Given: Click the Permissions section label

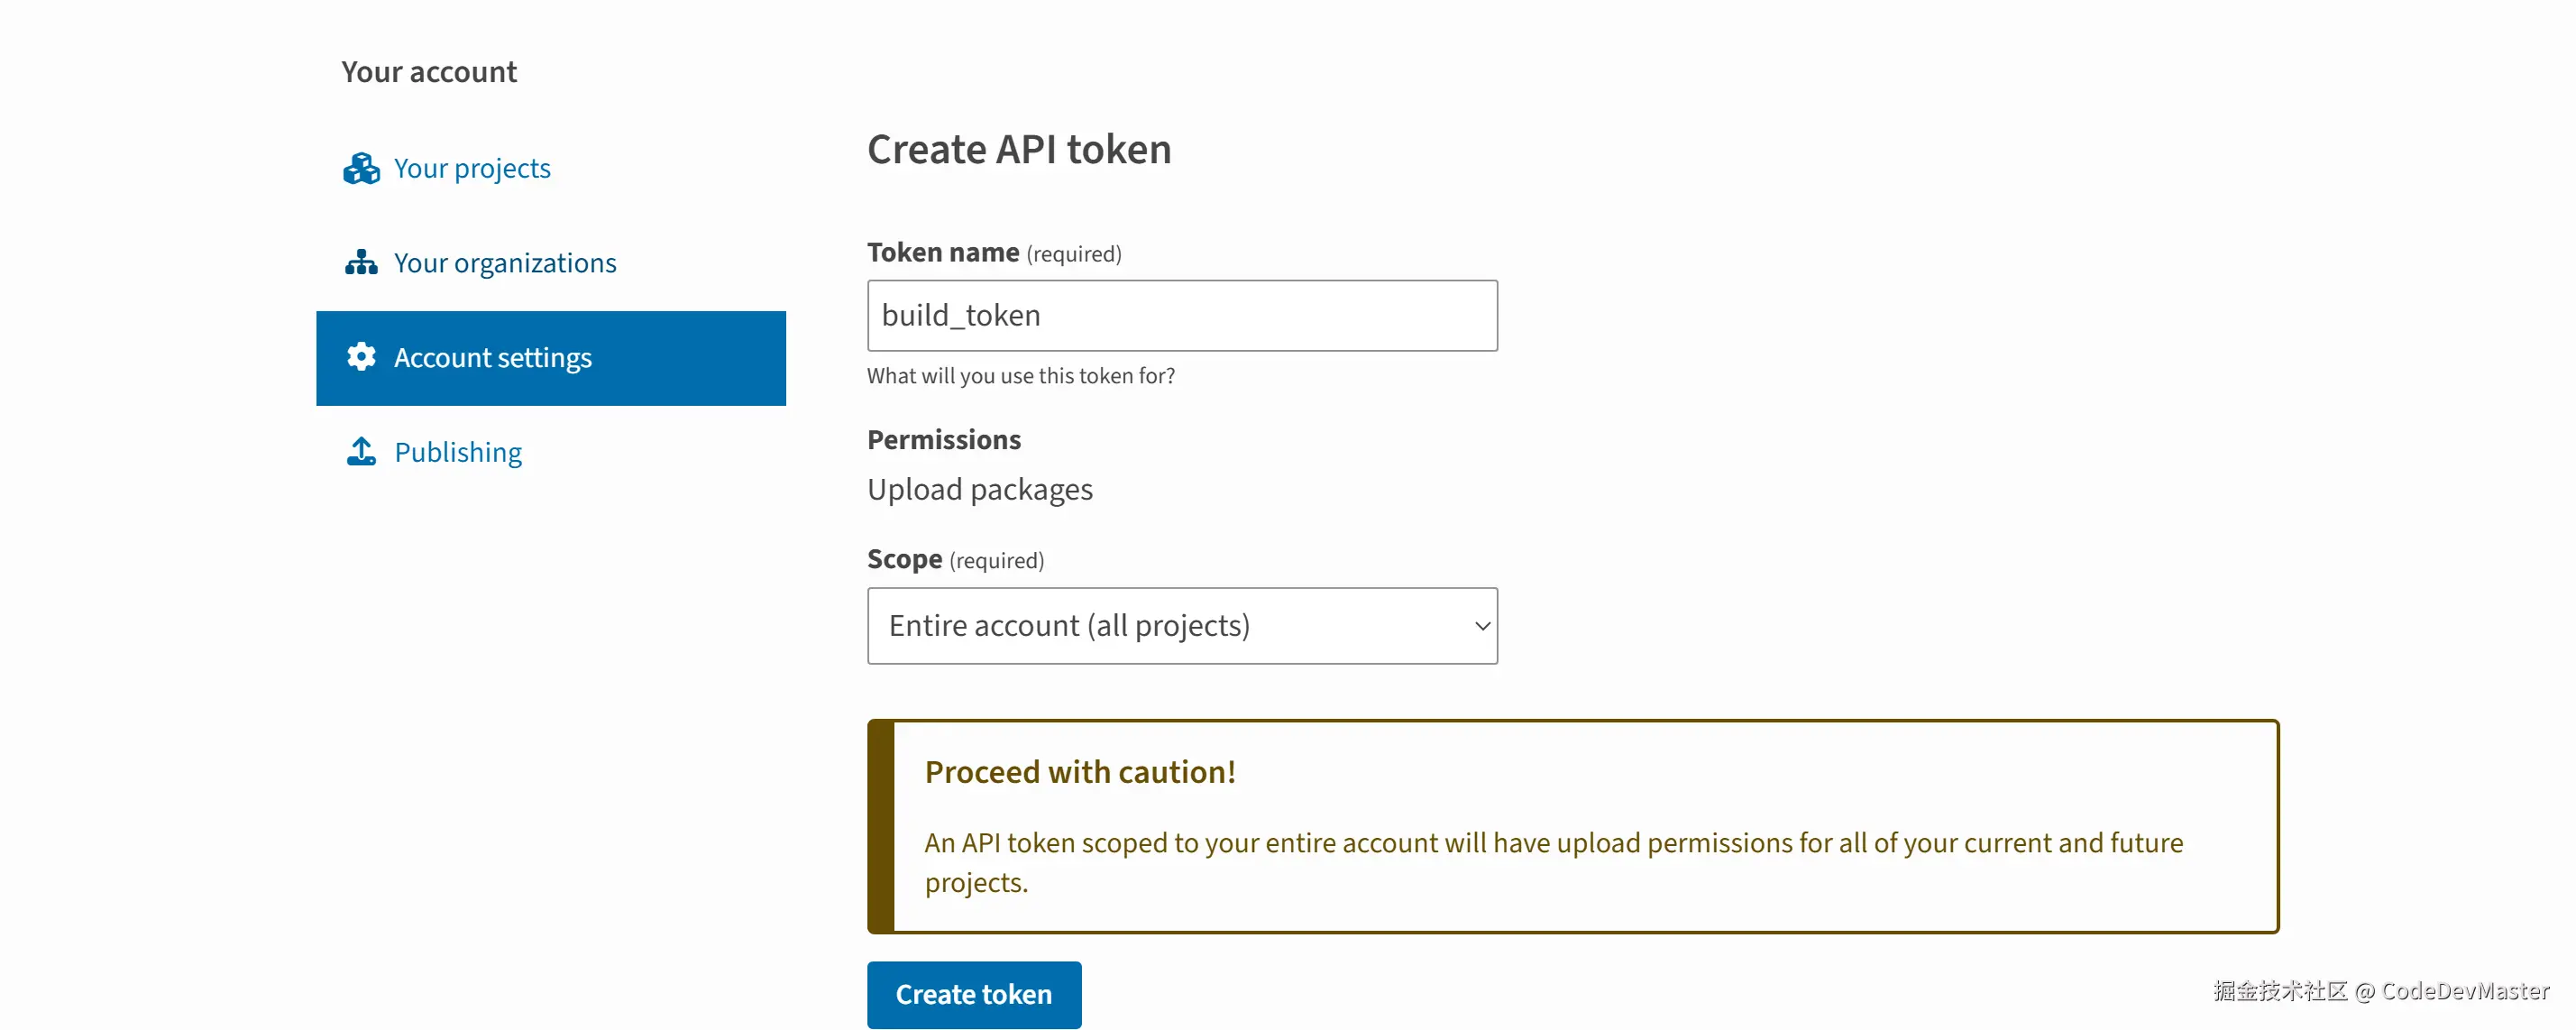Looking at the screenshot, I should [944, 440].
